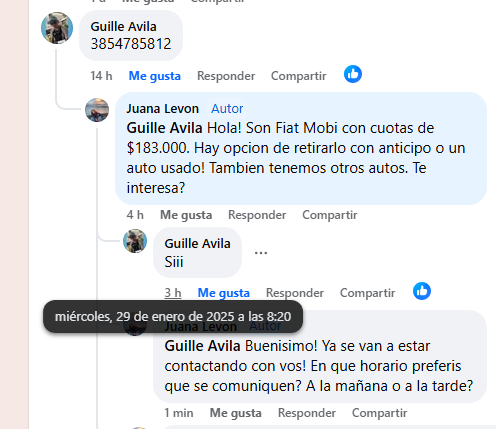Open the three-dot options next to Siii comment
The height and width of the screenshot is (429, 496).
tap(261, 253)
